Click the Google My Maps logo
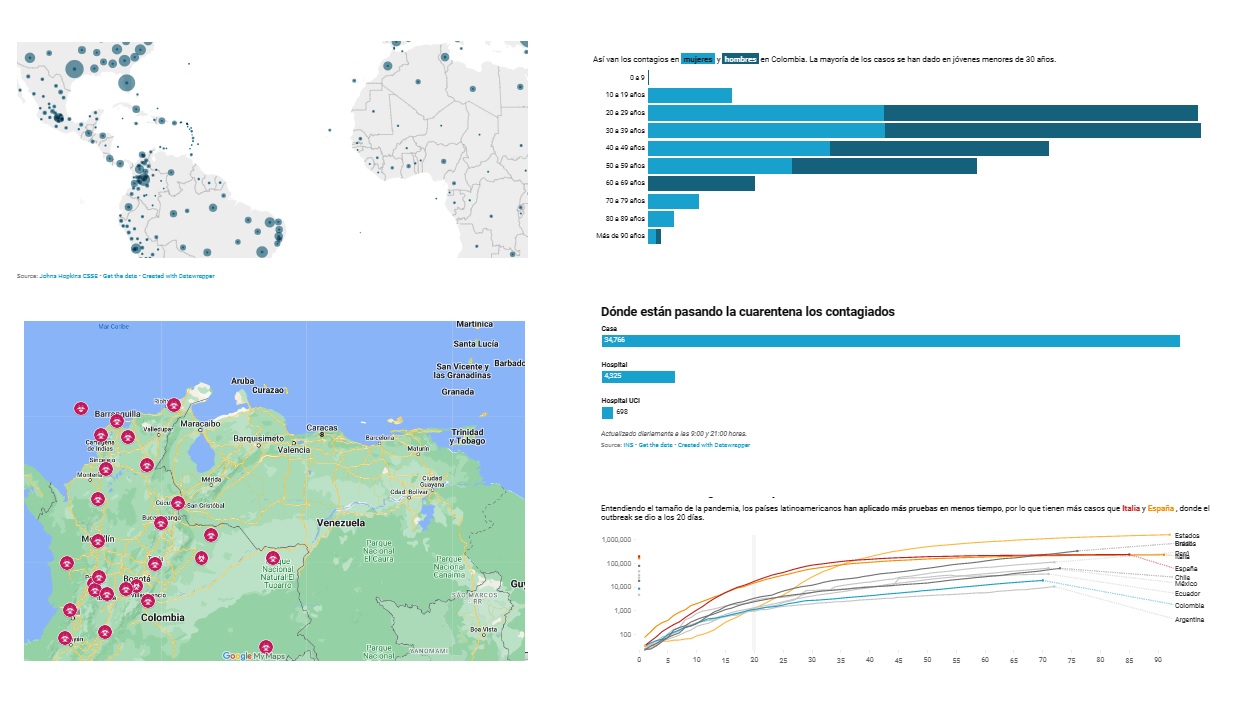The width and height of the screenshot is (1252, 720). coord(251,656)
